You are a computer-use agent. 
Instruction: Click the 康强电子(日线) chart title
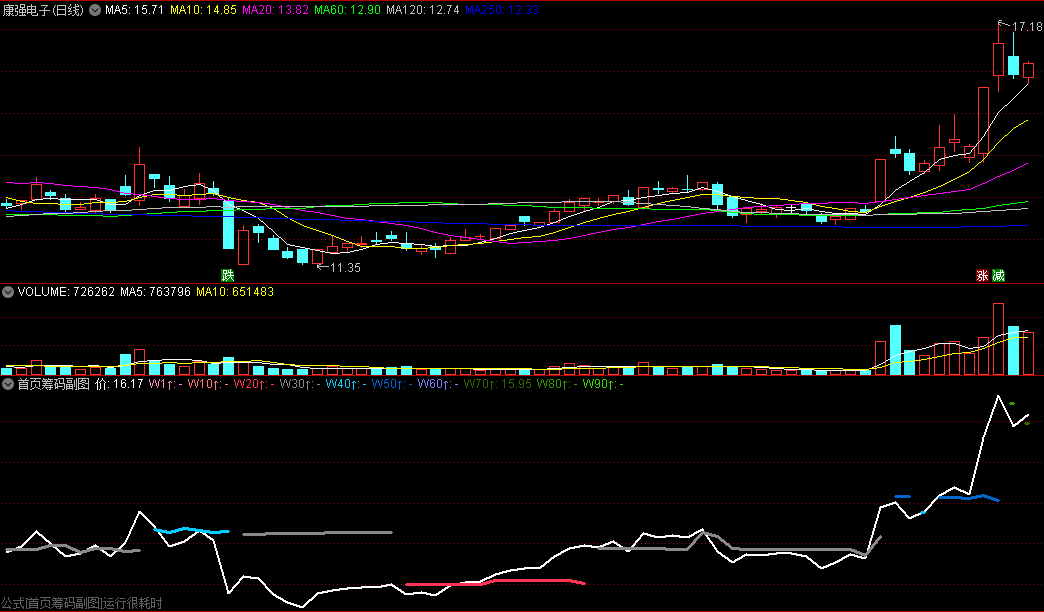(x=43, y=10)
